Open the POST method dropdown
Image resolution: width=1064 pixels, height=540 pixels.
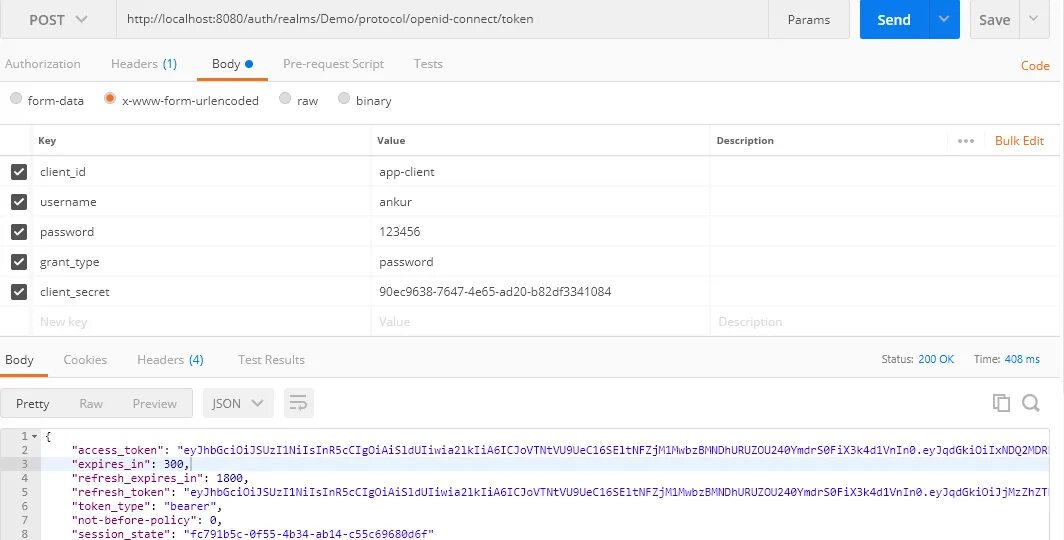point(58,20)
